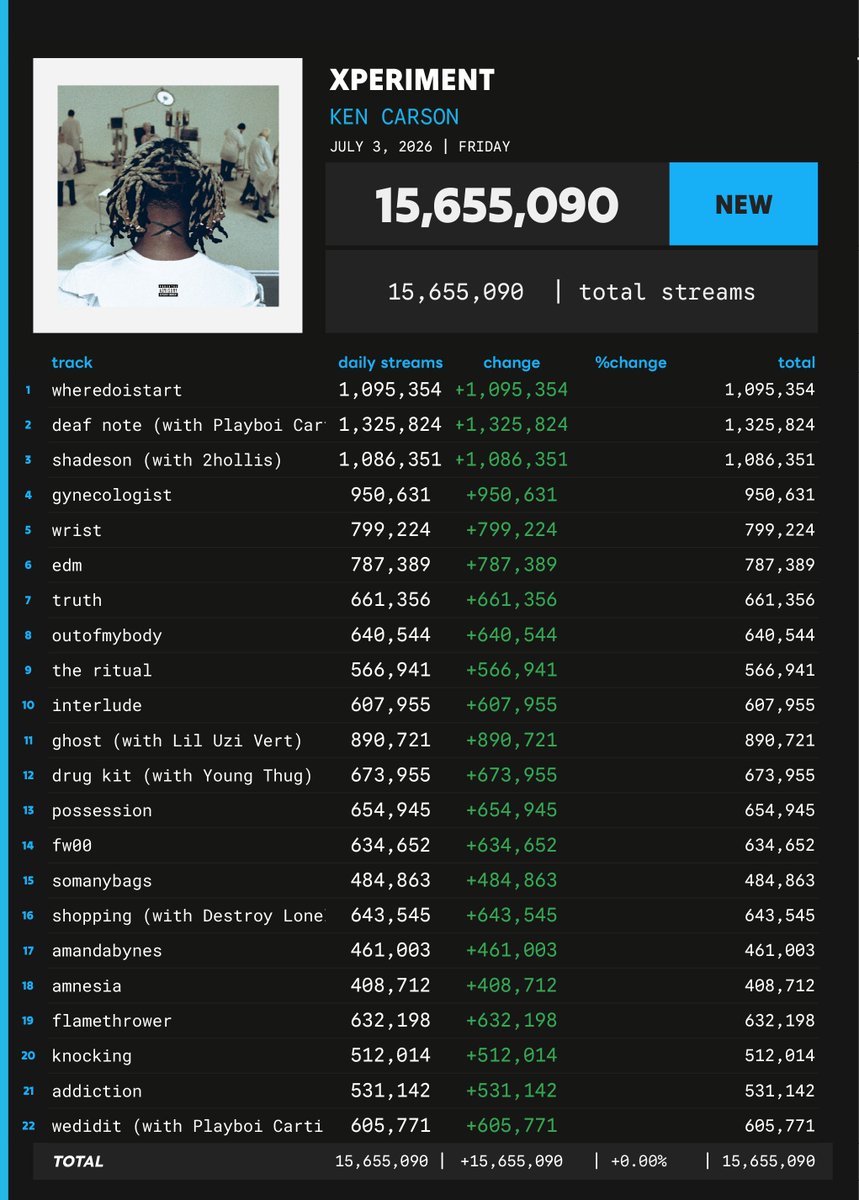This screenshot has width=859, height=1200.
Task: Click daily streams value 890,721 for ghost
Action: click(x=390, y=740)
